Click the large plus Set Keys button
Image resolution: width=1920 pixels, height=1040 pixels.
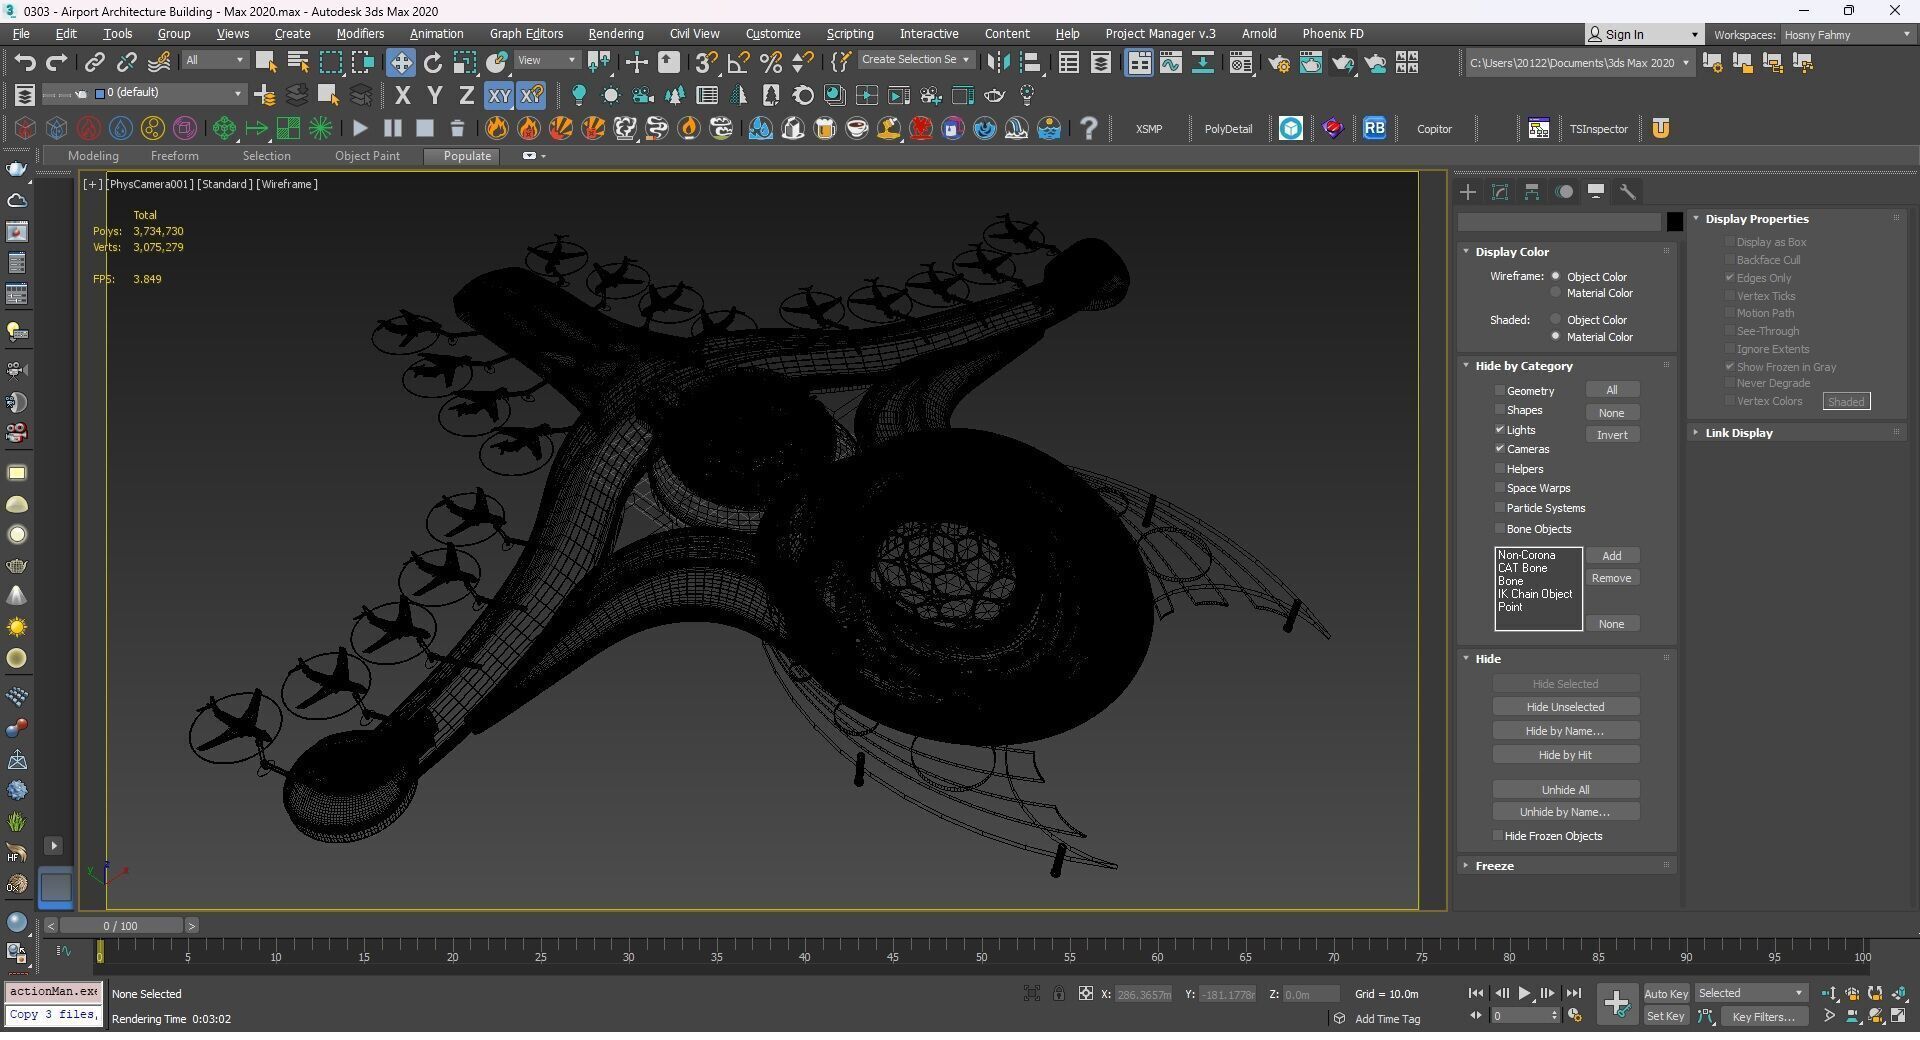(1616, 1004)
